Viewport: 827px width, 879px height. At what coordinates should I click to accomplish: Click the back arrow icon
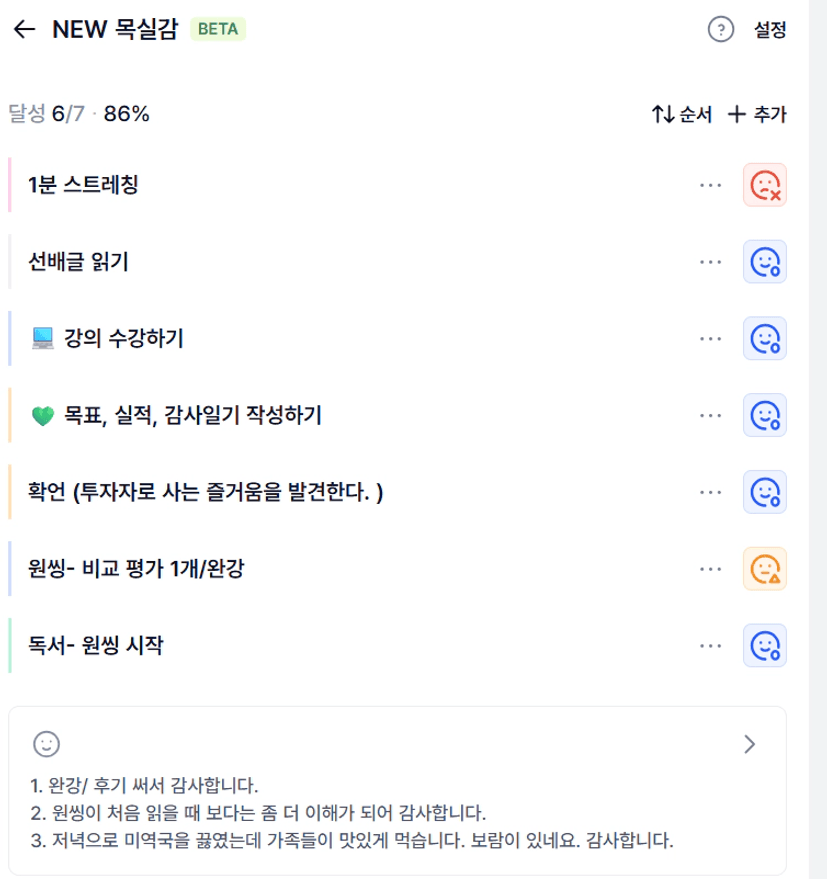[25, 30]
